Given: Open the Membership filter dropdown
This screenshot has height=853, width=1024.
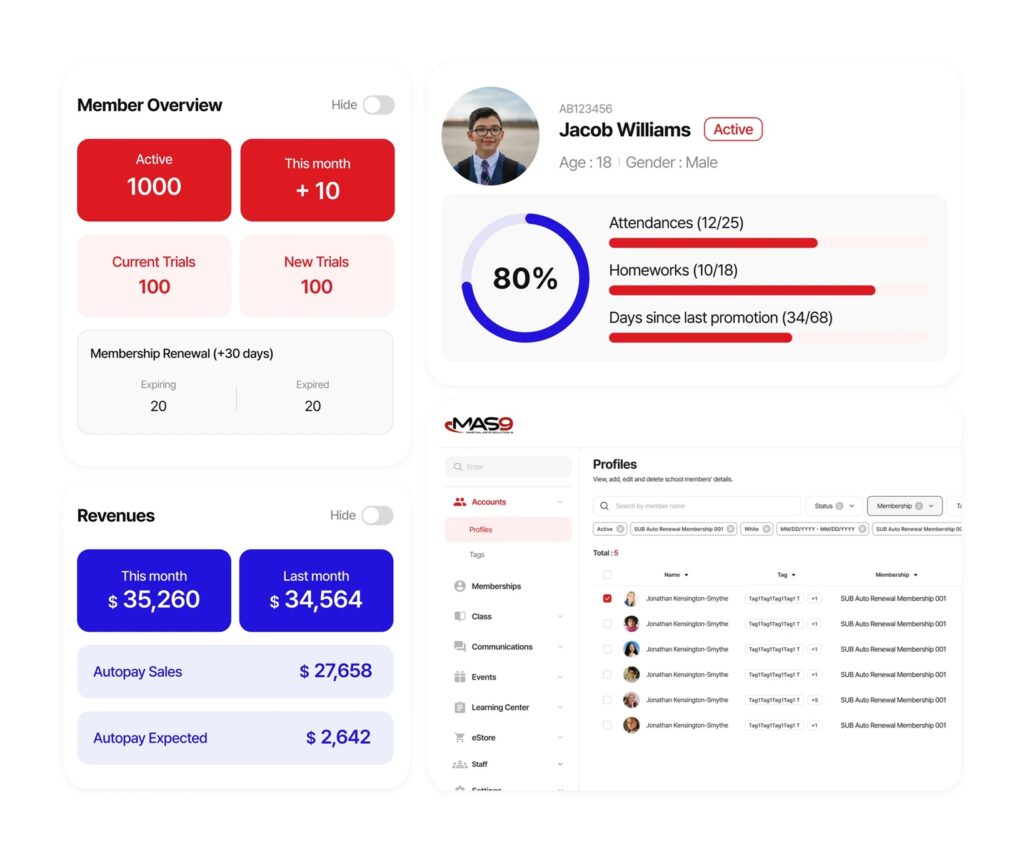Looking at the screenshot, I should click(x=904, y=505).
